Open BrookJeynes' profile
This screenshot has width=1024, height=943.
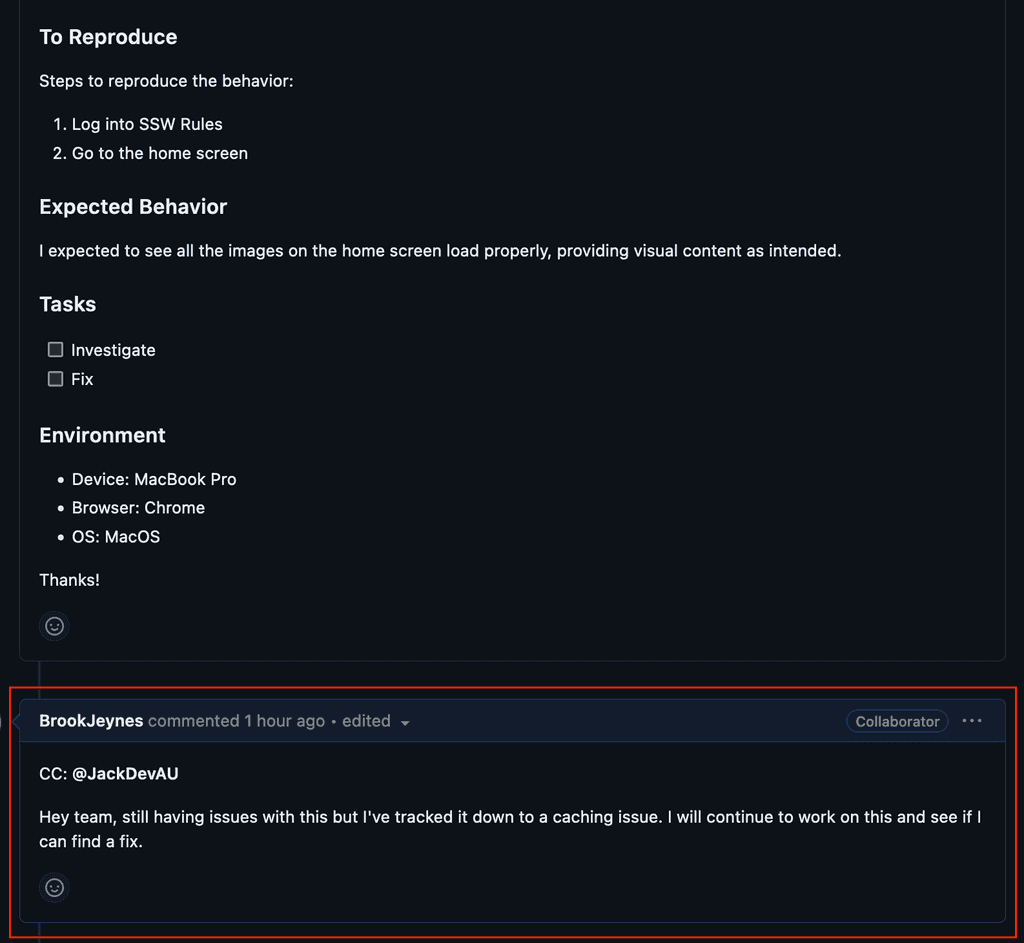91,720
